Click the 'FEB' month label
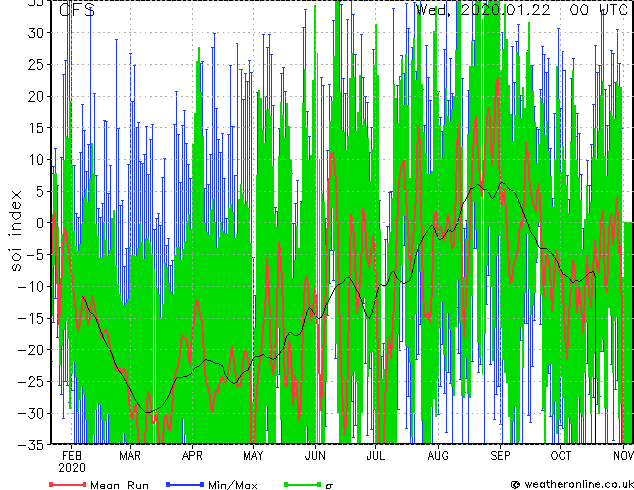 coord(72,456)
